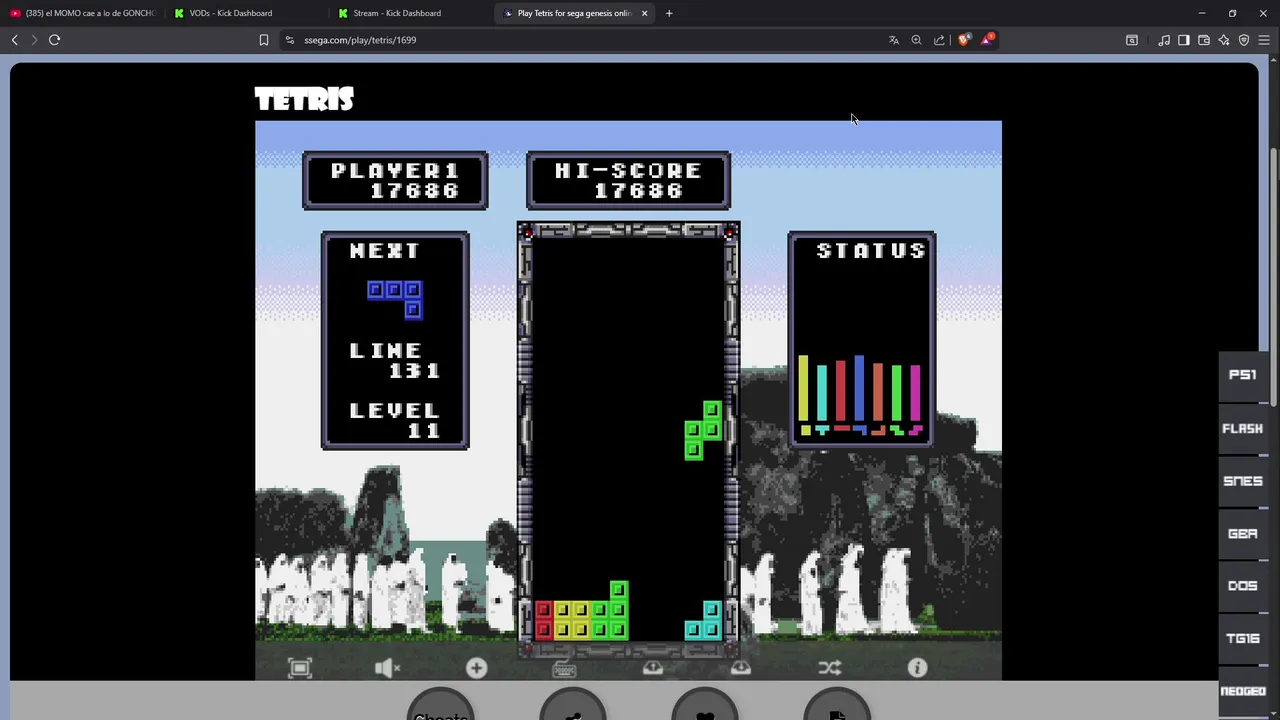The width and height of the screenshot is (1280, 720).
Task: Go forward to next page
Action: click(x=34, y=40)
